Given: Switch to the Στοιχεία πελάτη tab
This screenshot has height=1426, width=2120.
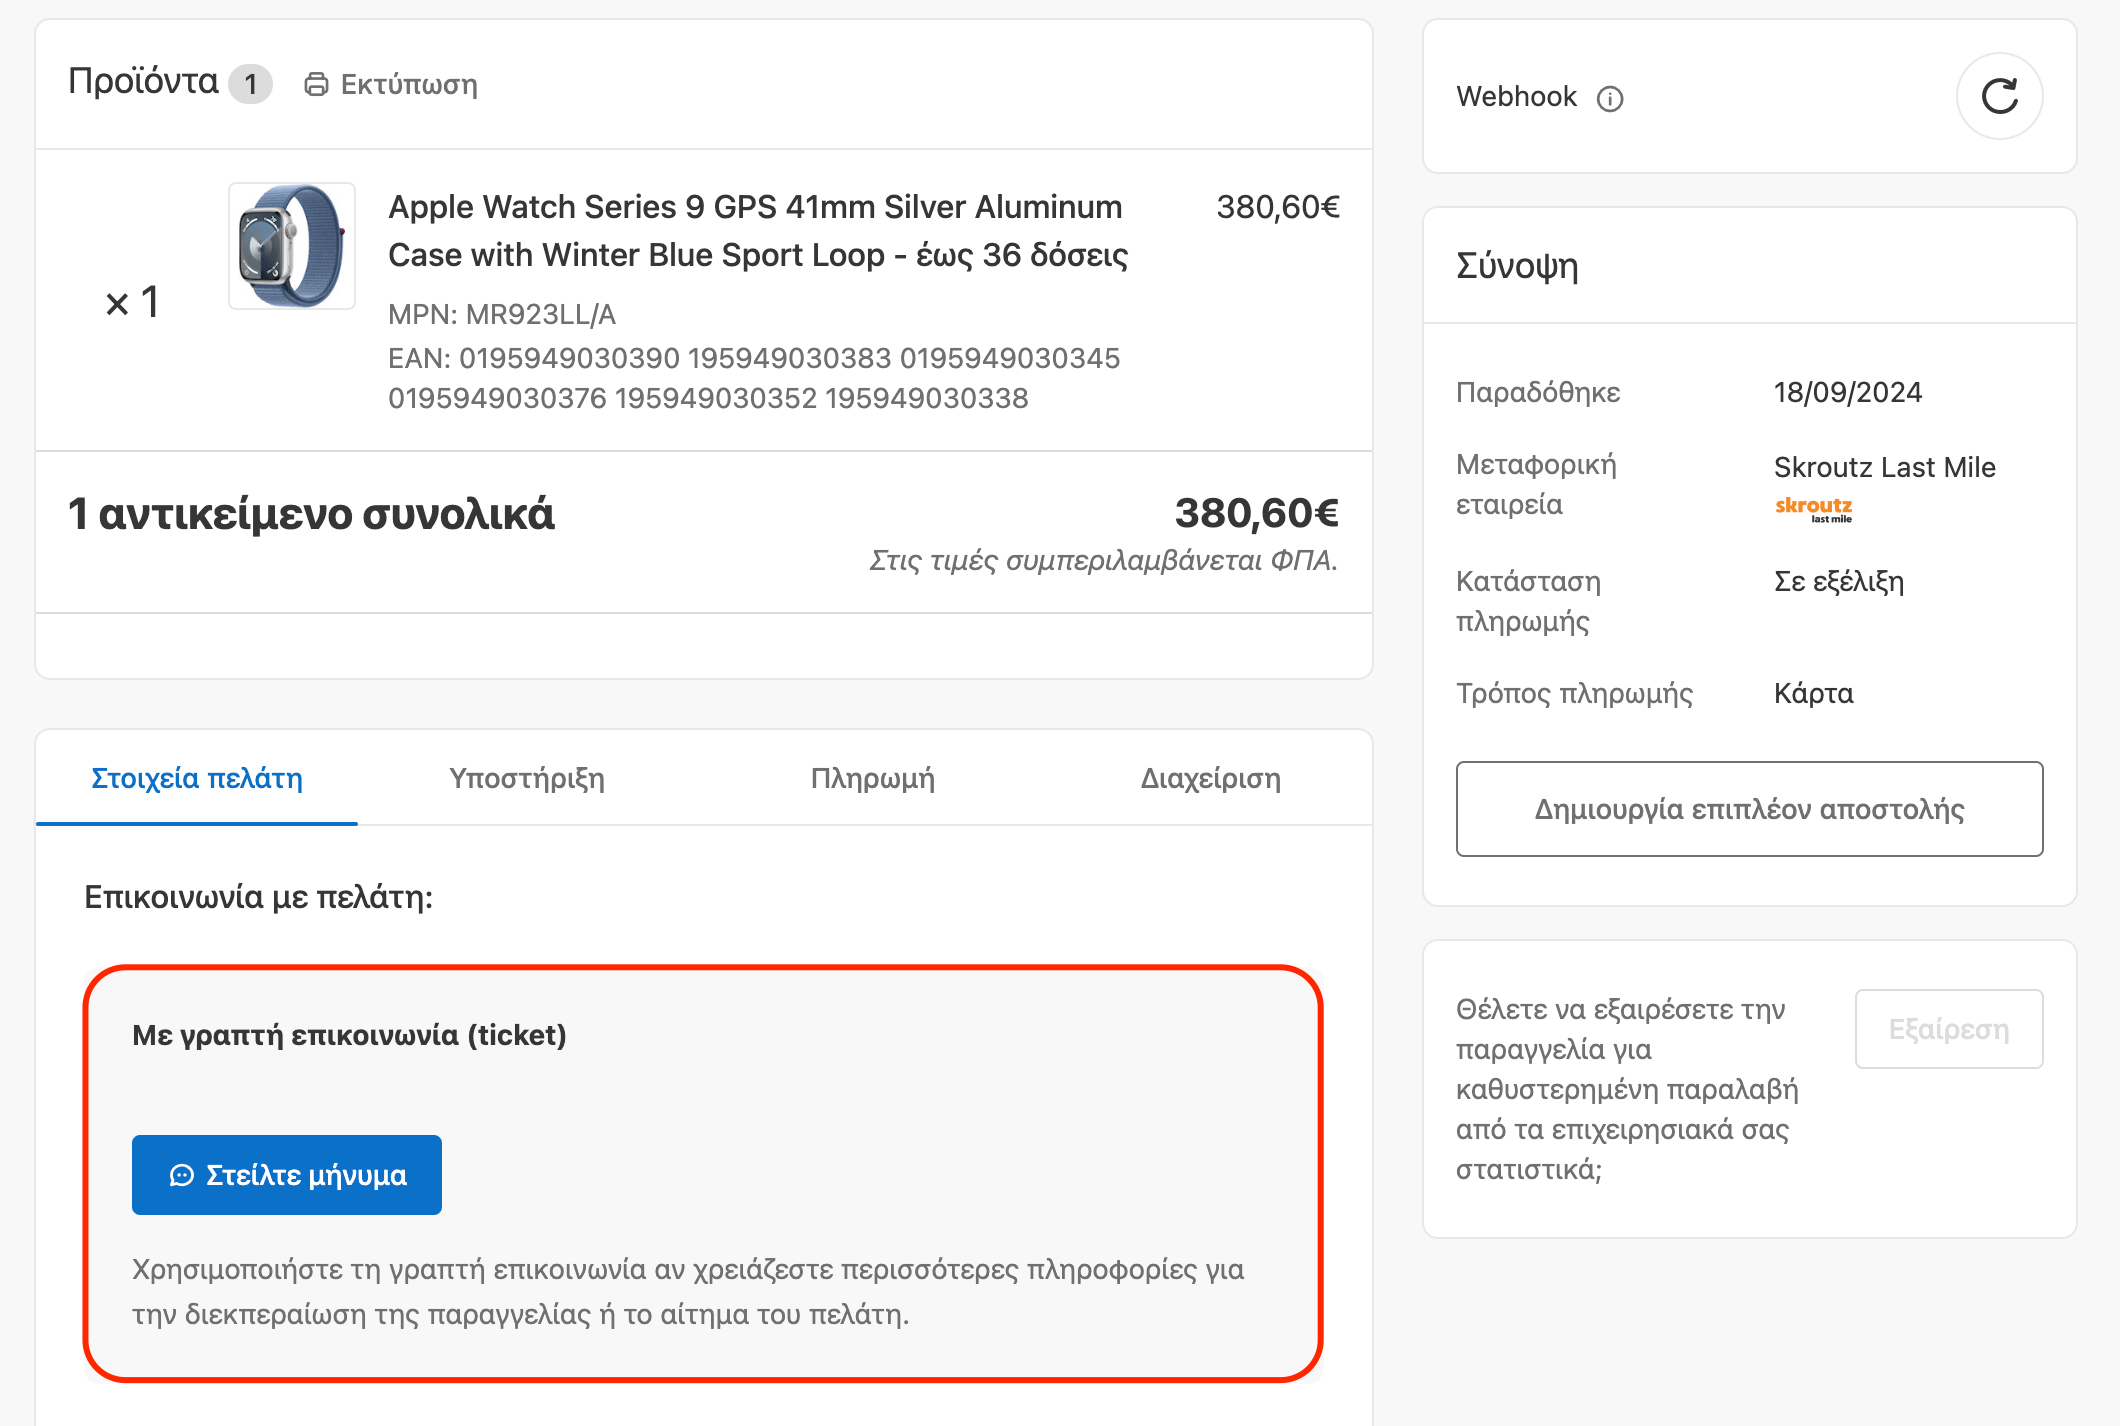Looking at the screenshot, I should click(197, 778).
